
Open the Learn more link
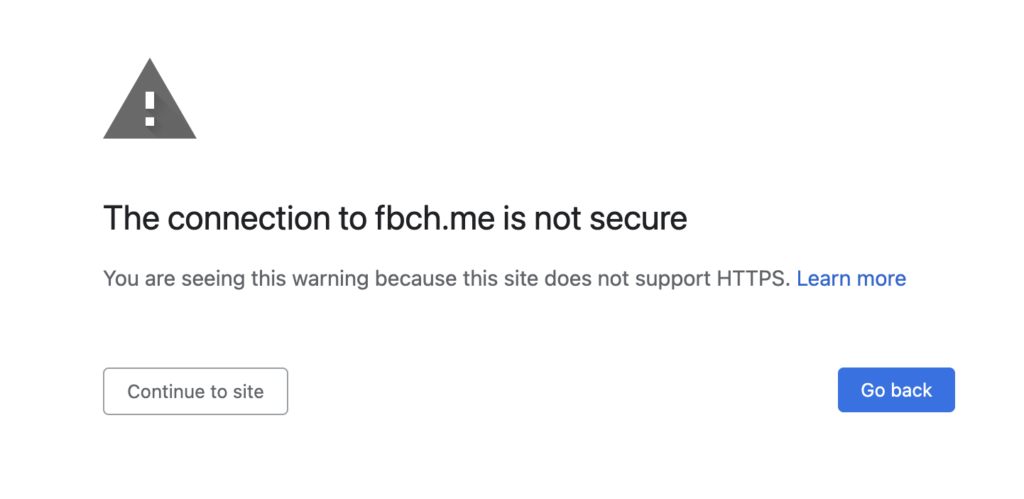[851, 279]
